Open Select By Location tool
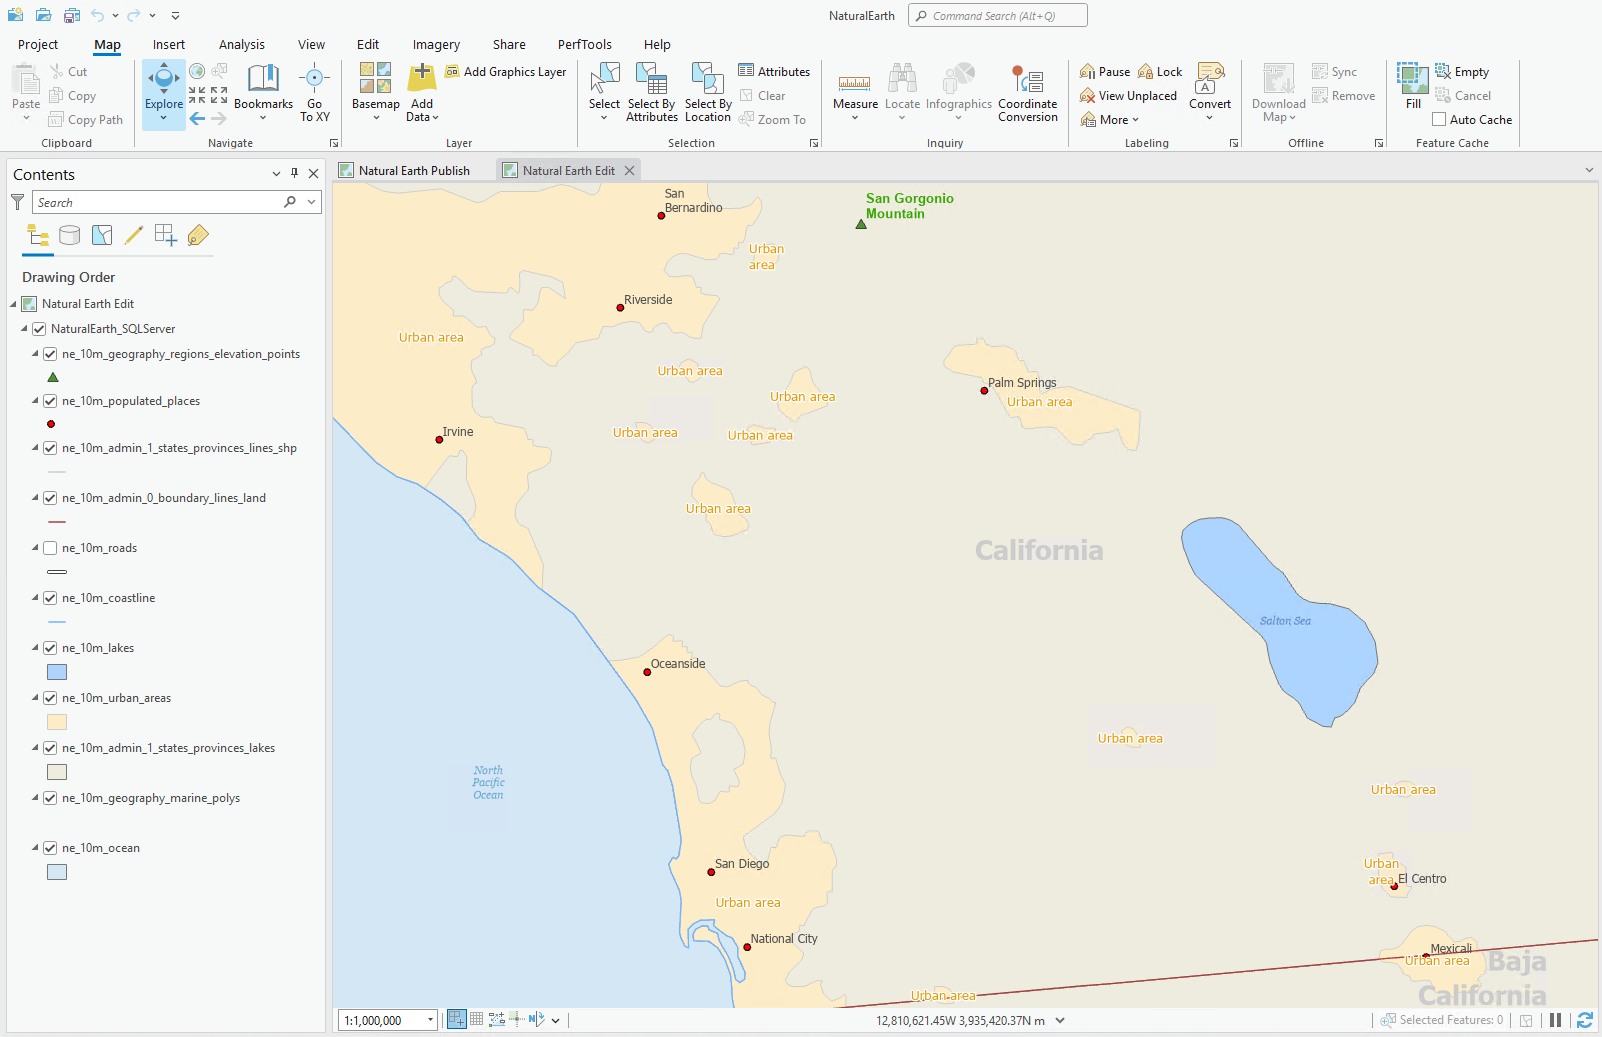The image size is (1602, 1037). (x=708, y=91)
